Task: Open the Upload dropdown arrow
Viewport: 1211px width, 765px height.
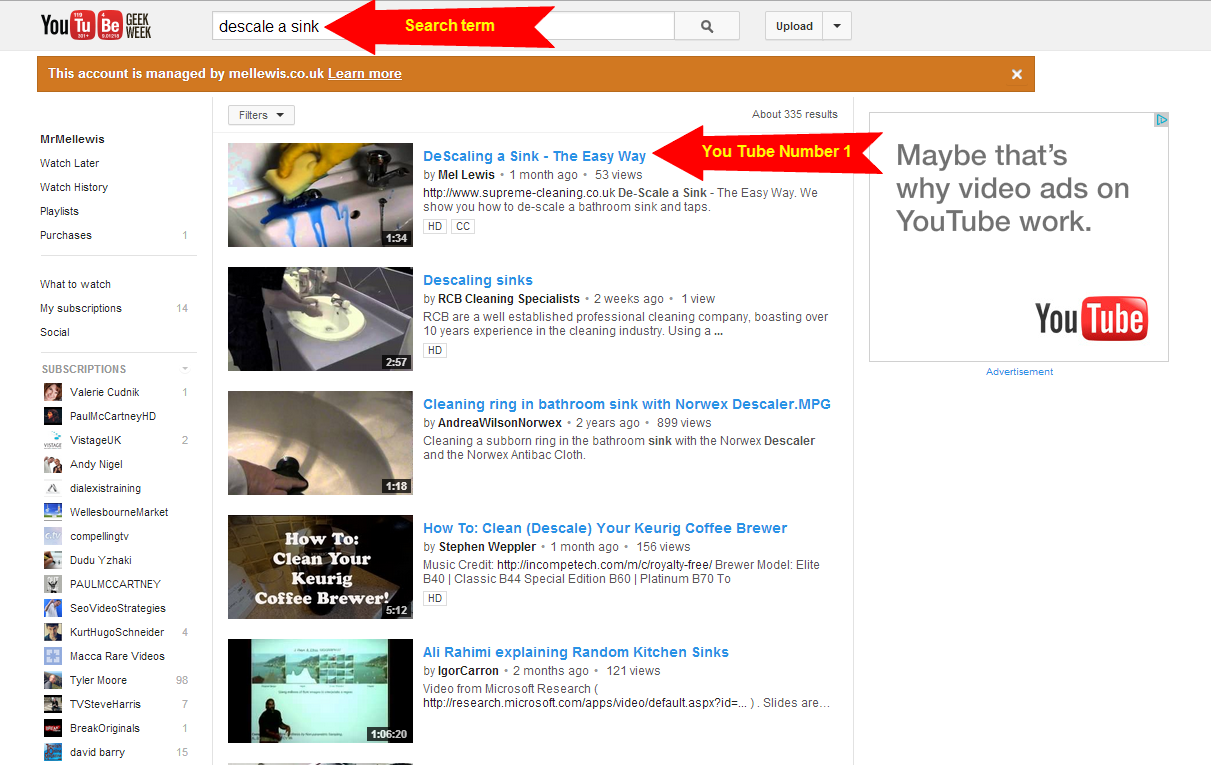Action: (837, 26)
